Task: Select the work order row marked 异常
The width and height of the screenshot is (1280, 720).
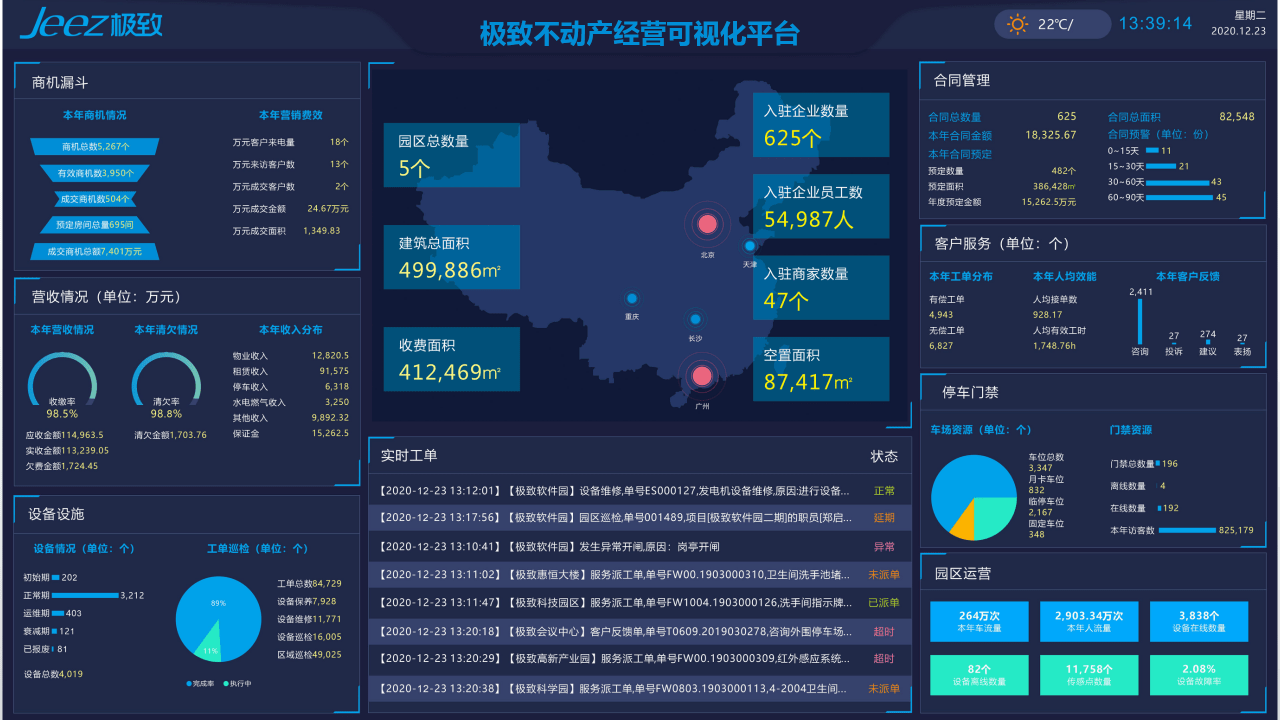Action: 641,547
